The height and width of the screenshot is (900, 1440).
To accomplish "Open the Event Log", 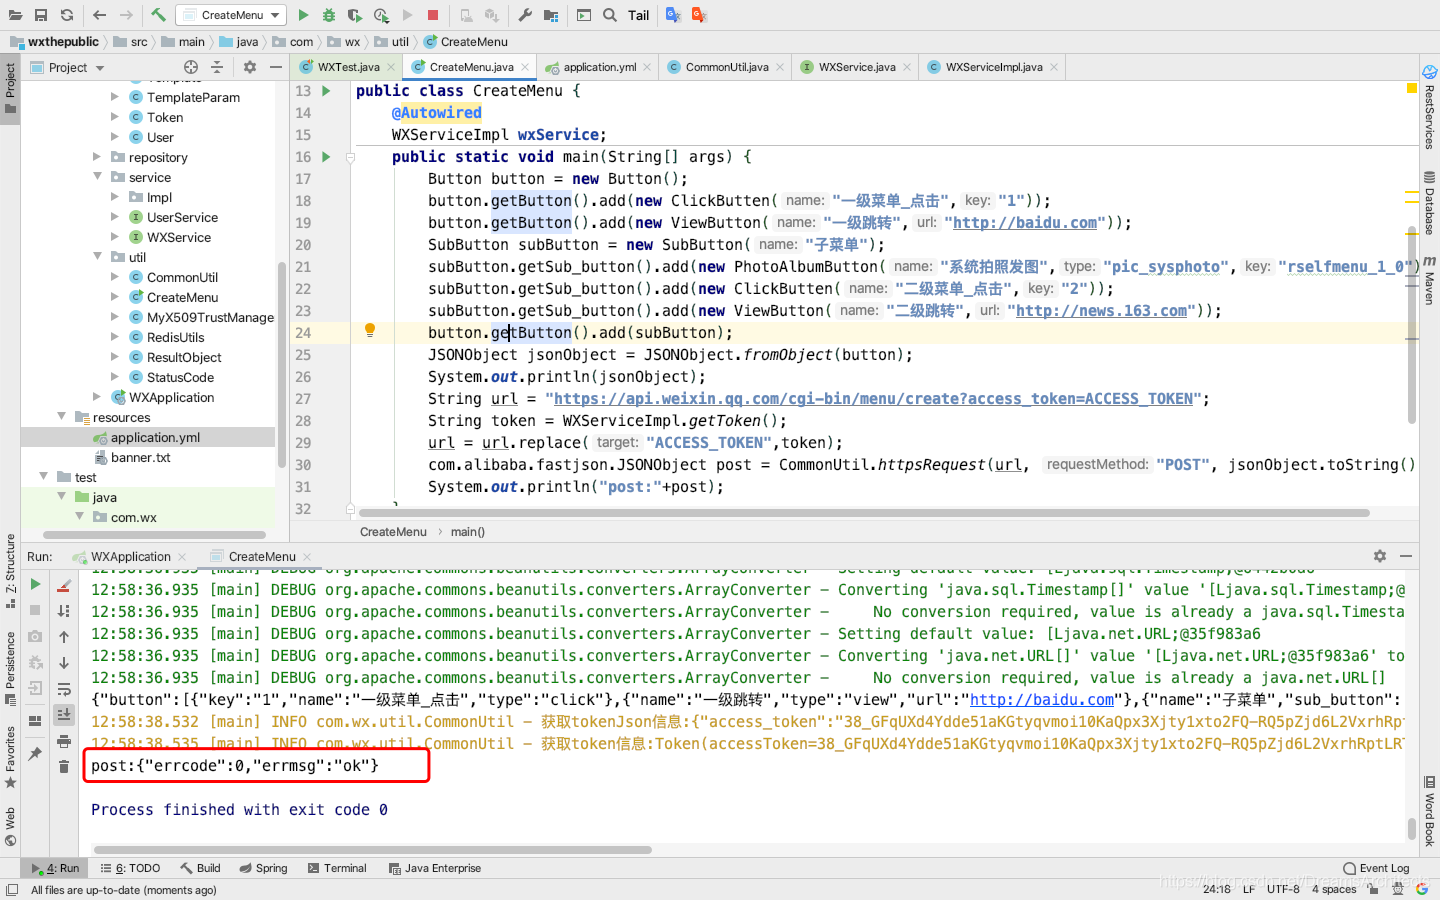I will tap(1376, 868).
